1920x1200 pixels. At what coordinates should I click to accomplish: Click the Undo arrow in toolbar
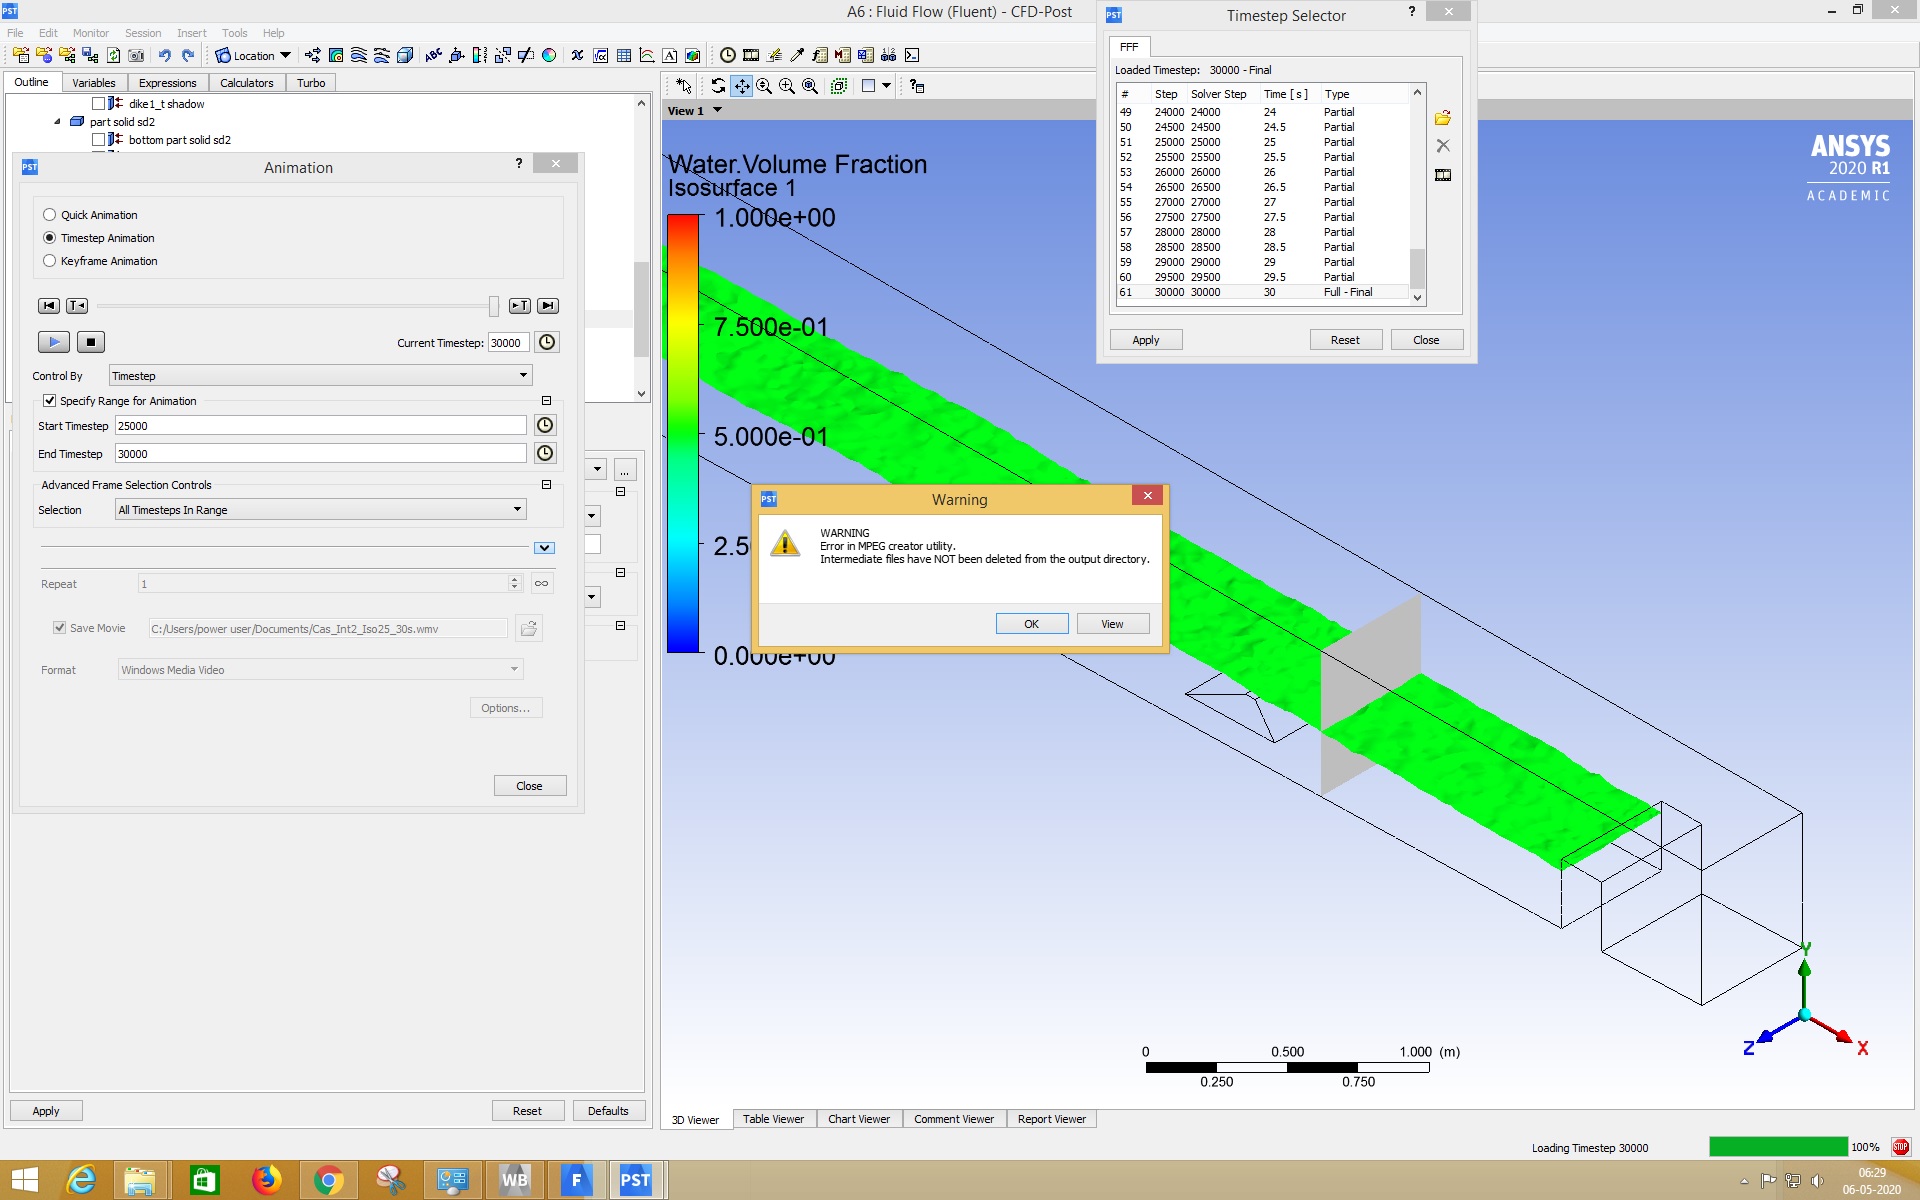[x=164, y=56]
